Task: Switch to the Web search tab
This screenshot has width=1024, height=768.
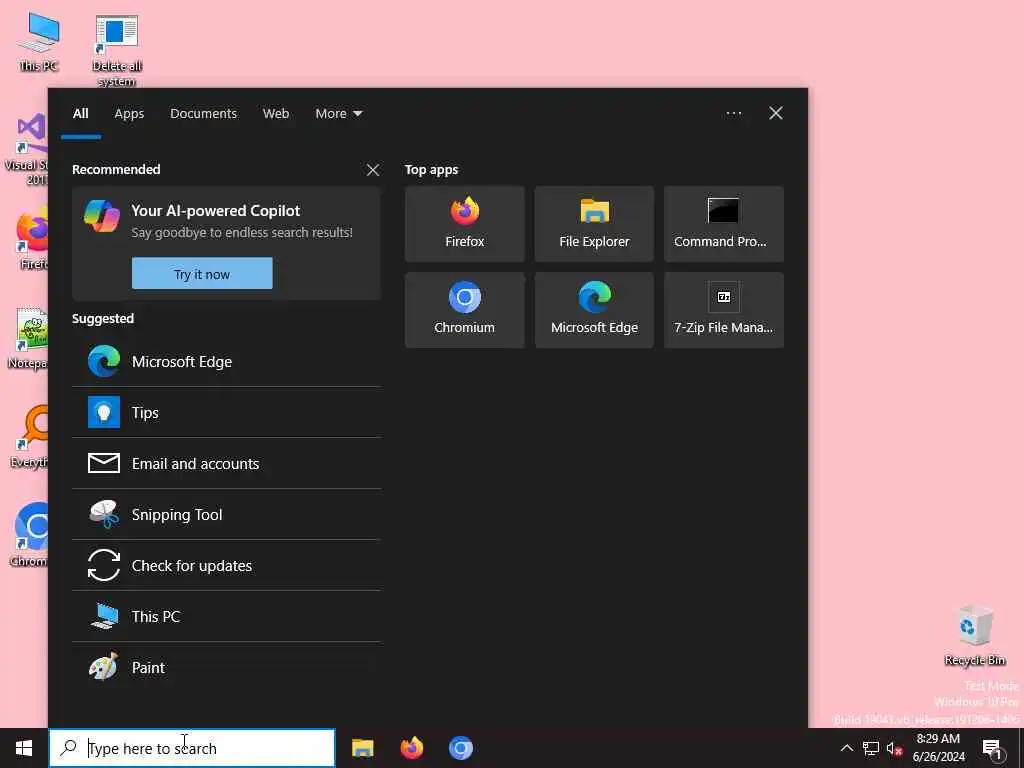Action: 276,114
